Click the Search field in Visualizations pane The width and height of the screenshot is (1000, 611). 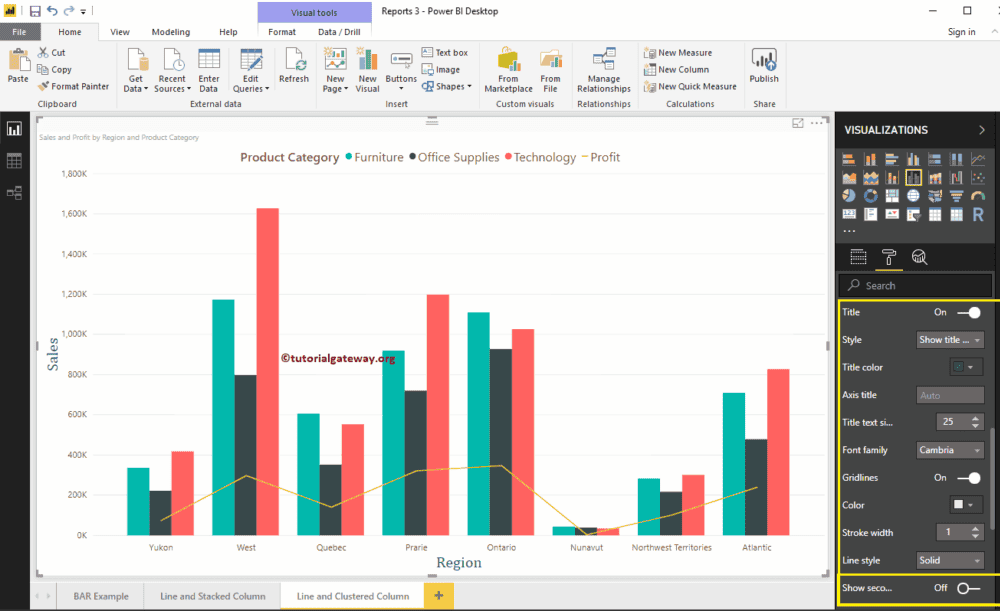(x=915, y=286)
